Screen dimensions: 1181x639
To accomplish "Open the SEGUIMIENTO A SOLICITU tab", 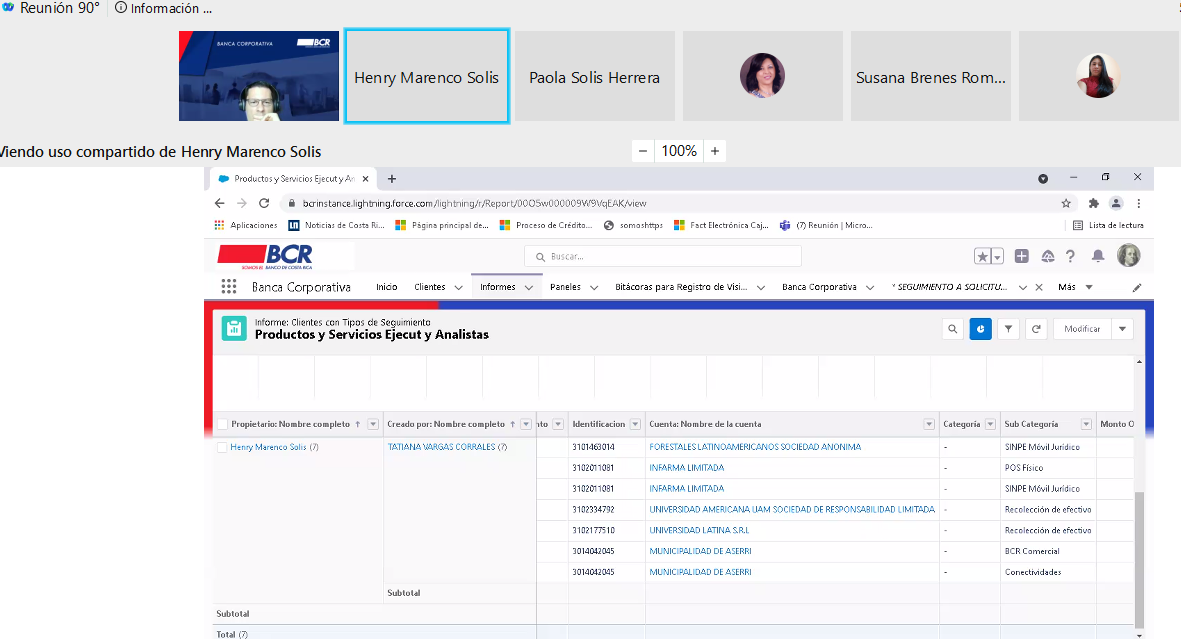I will coord(949,287).
